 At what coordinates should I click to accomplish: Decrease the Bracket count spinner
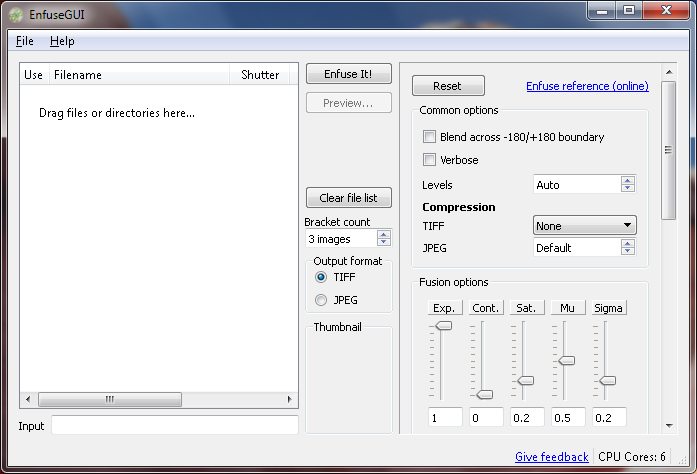(384, 242)
